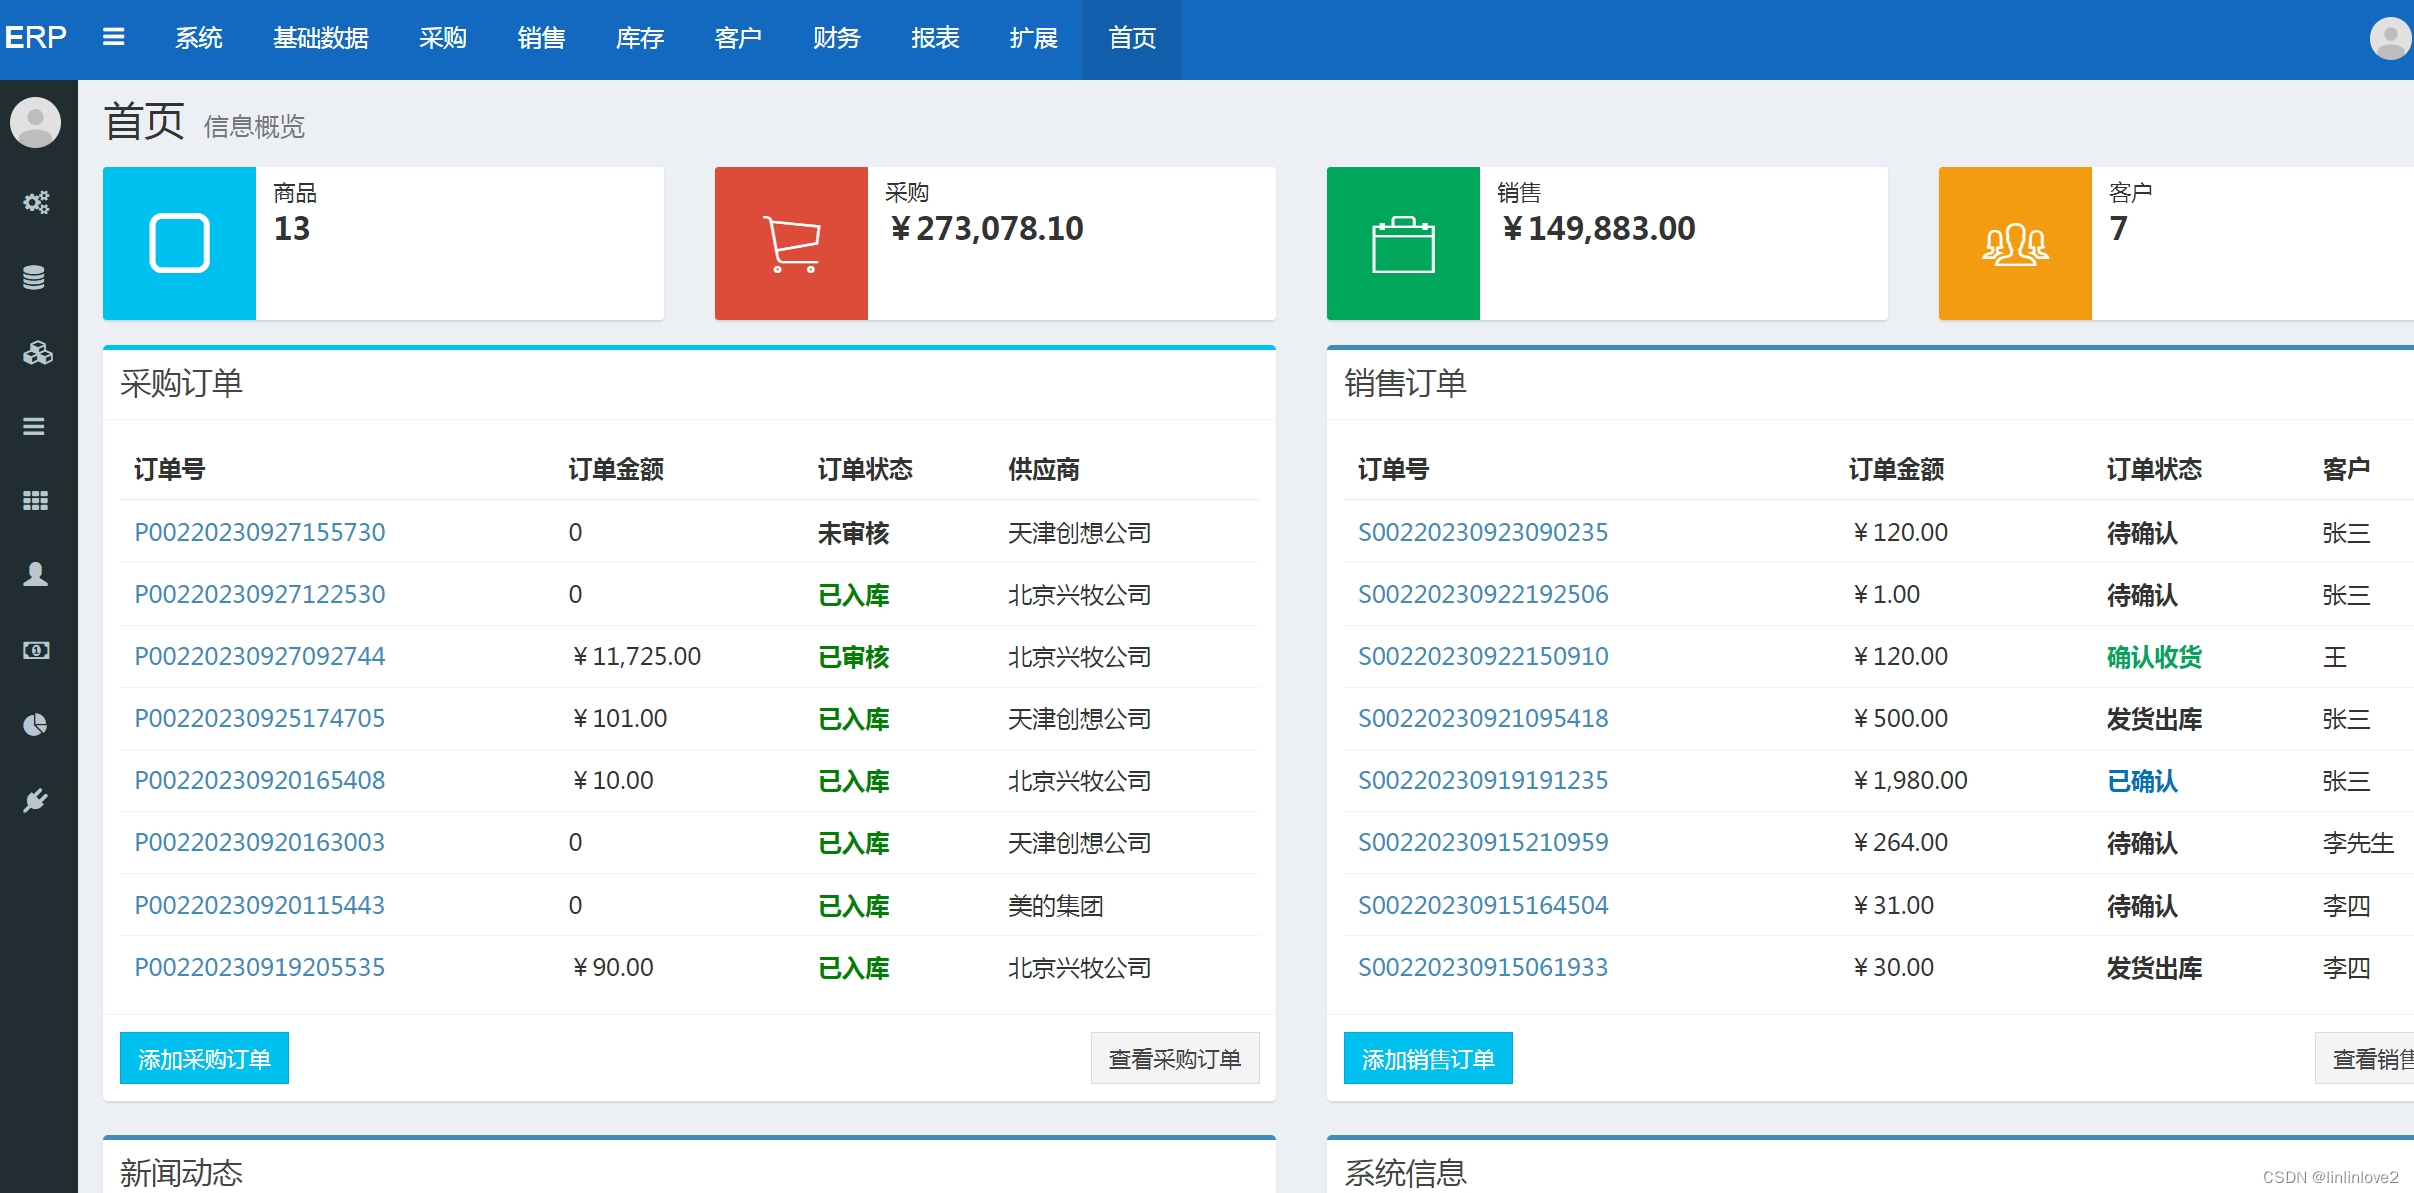Viewport: 2414px width, 1193px height.
Task: Click the sales total ￥149,883.00
Action: point(1598,229)
